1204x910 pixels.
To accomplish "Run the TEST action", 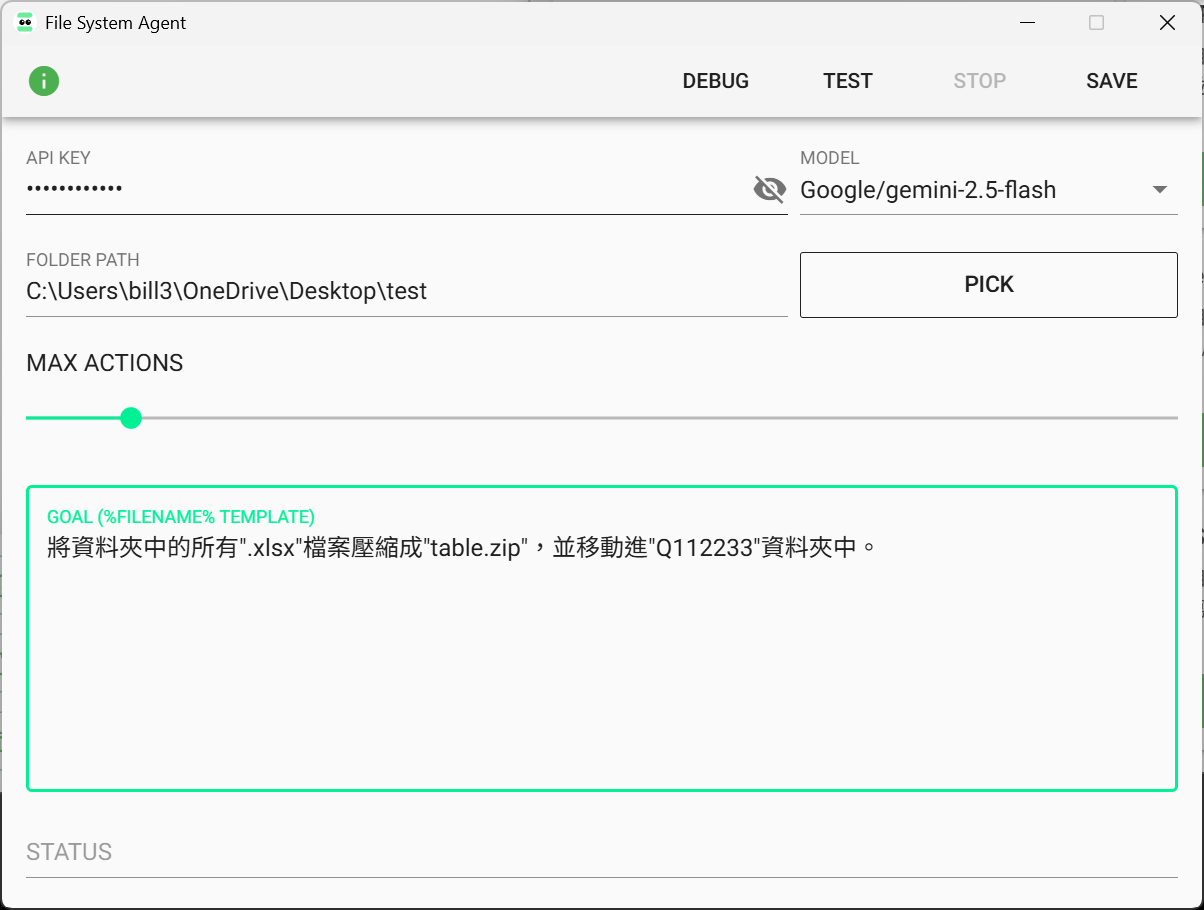I will (847, 81).
